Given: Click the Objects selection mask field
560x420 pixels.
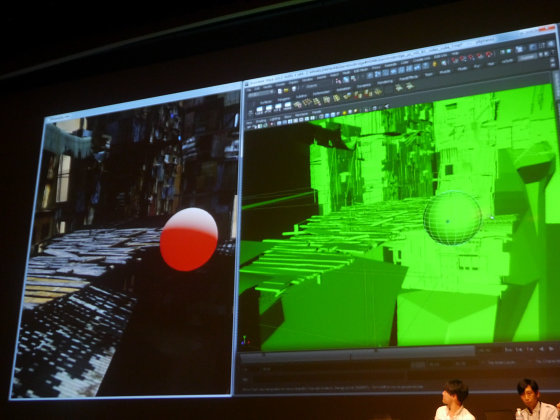Looking at the screenshot, I should tap(311, 86).
